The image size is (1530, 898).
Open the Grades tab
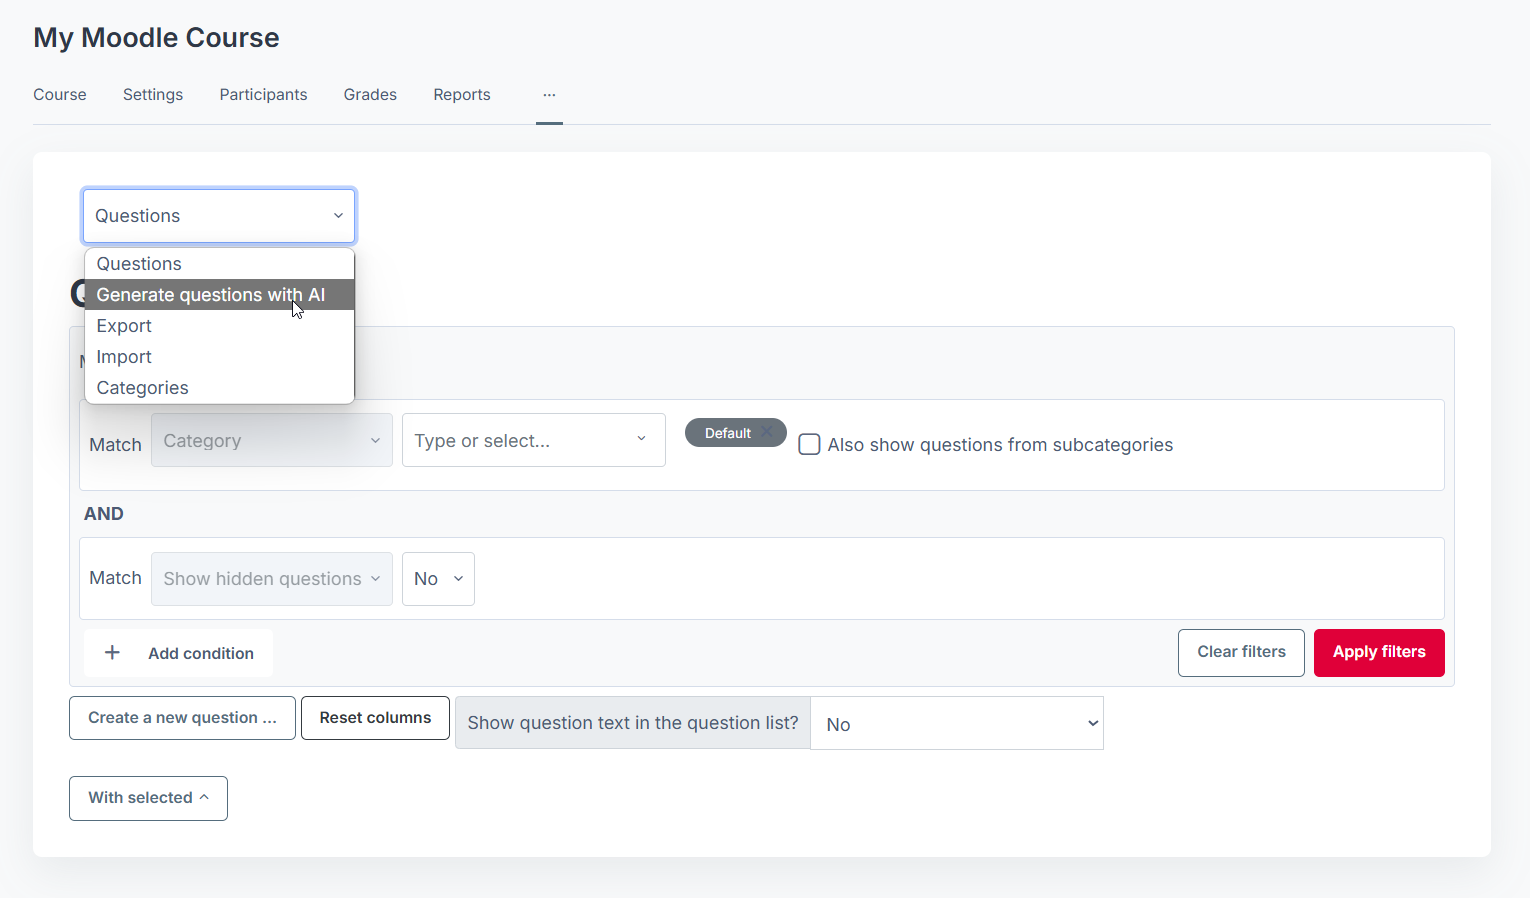(x=370, y=95)
